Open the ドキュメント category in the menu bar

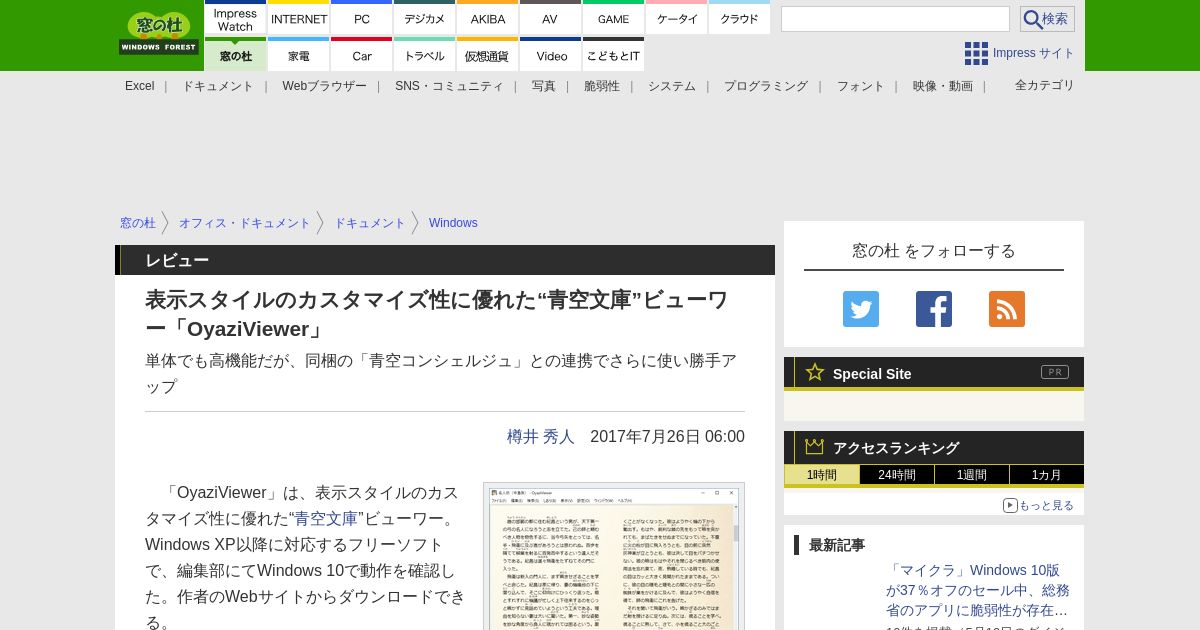tap(218, 86)
